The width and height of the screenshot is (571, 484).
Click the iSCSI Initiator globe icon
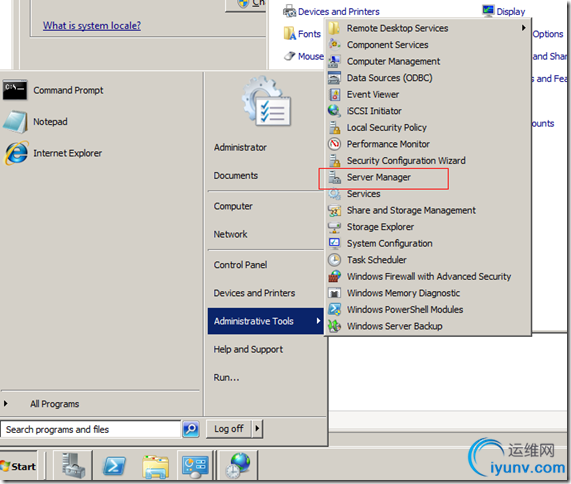(x=334, y=111)
